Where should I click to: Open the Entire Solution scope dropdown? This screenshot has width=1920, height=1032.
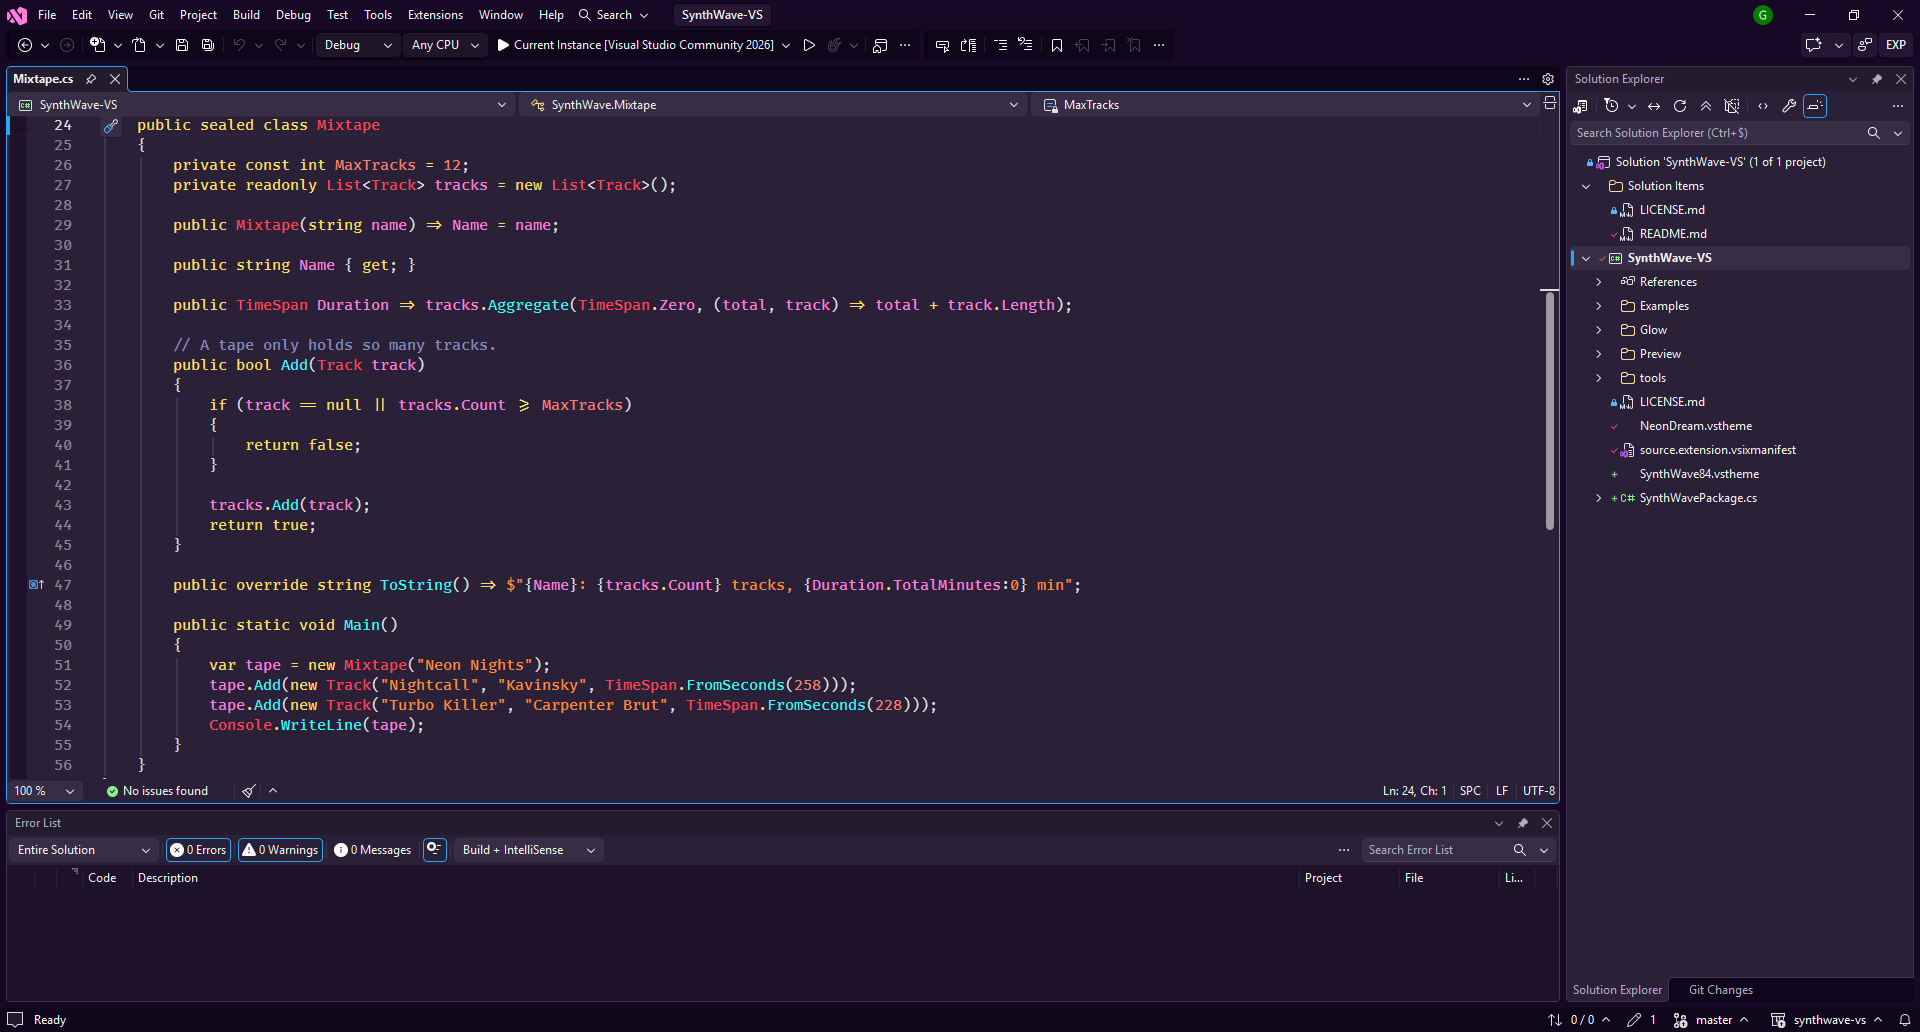pyautogui.click(x=83, y=850)
